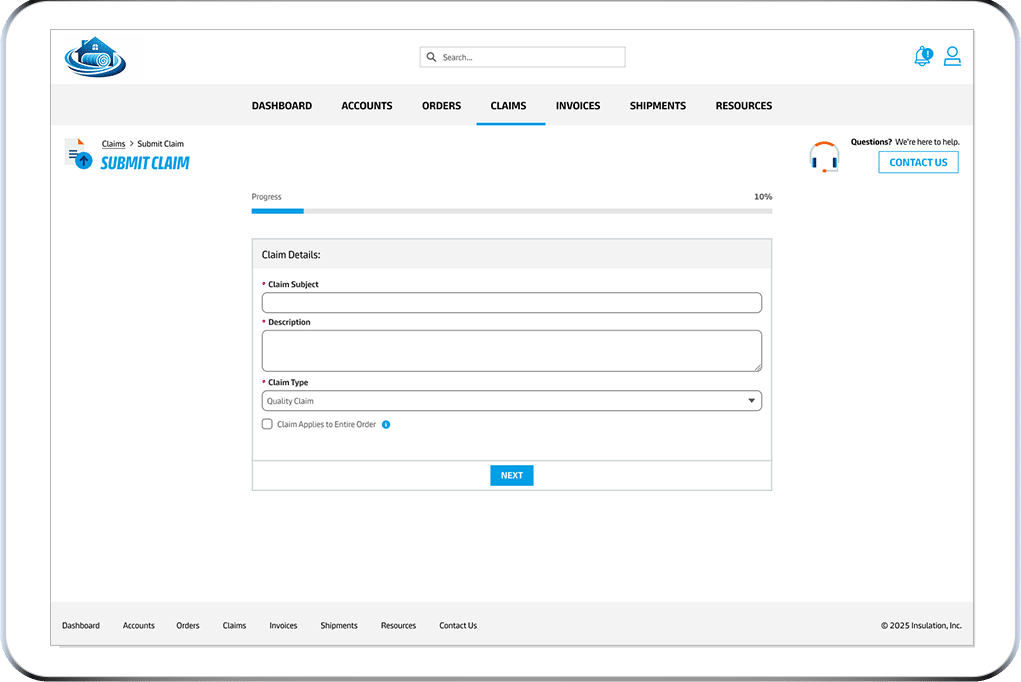1021x682 pixels.
Task: Click the house logo icon
Action: click(x=95, y=58)
